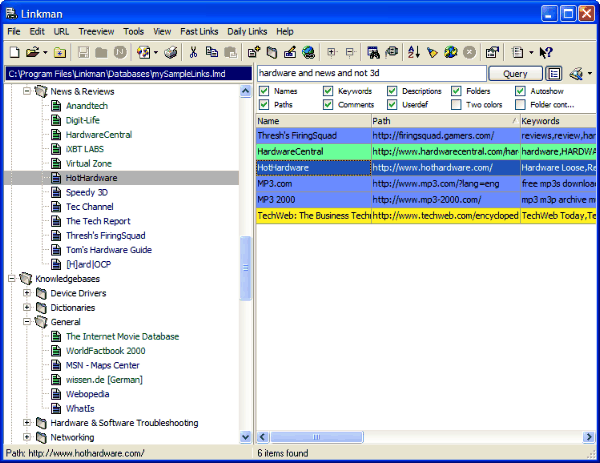Open the Tools menu

(x=133, y=31)
